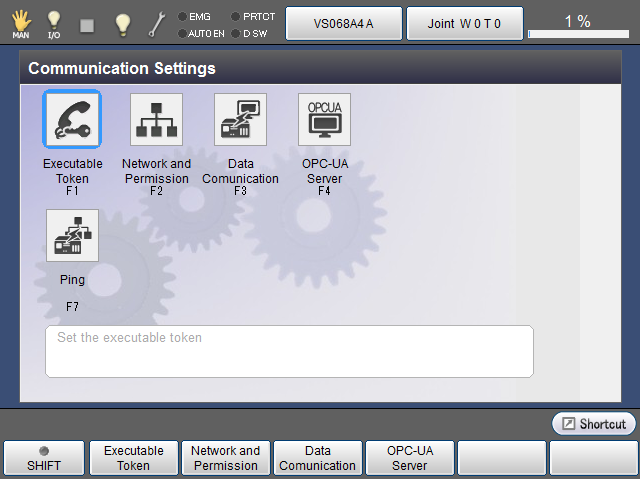640x479 pixels.
Task: Launch the Ping tool icon
Action: pyautogui.click(x=72, y=236)
